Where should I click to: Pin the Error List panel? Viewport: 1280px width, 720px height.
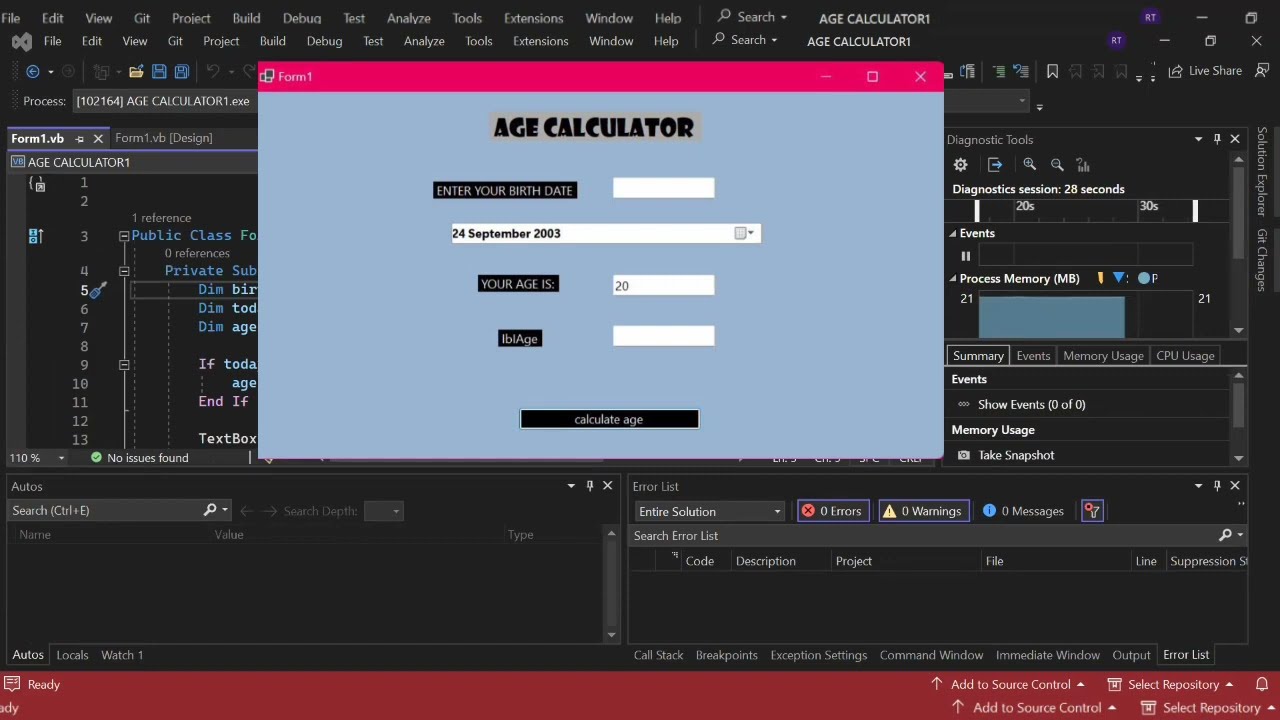[x=1217, y=486]
